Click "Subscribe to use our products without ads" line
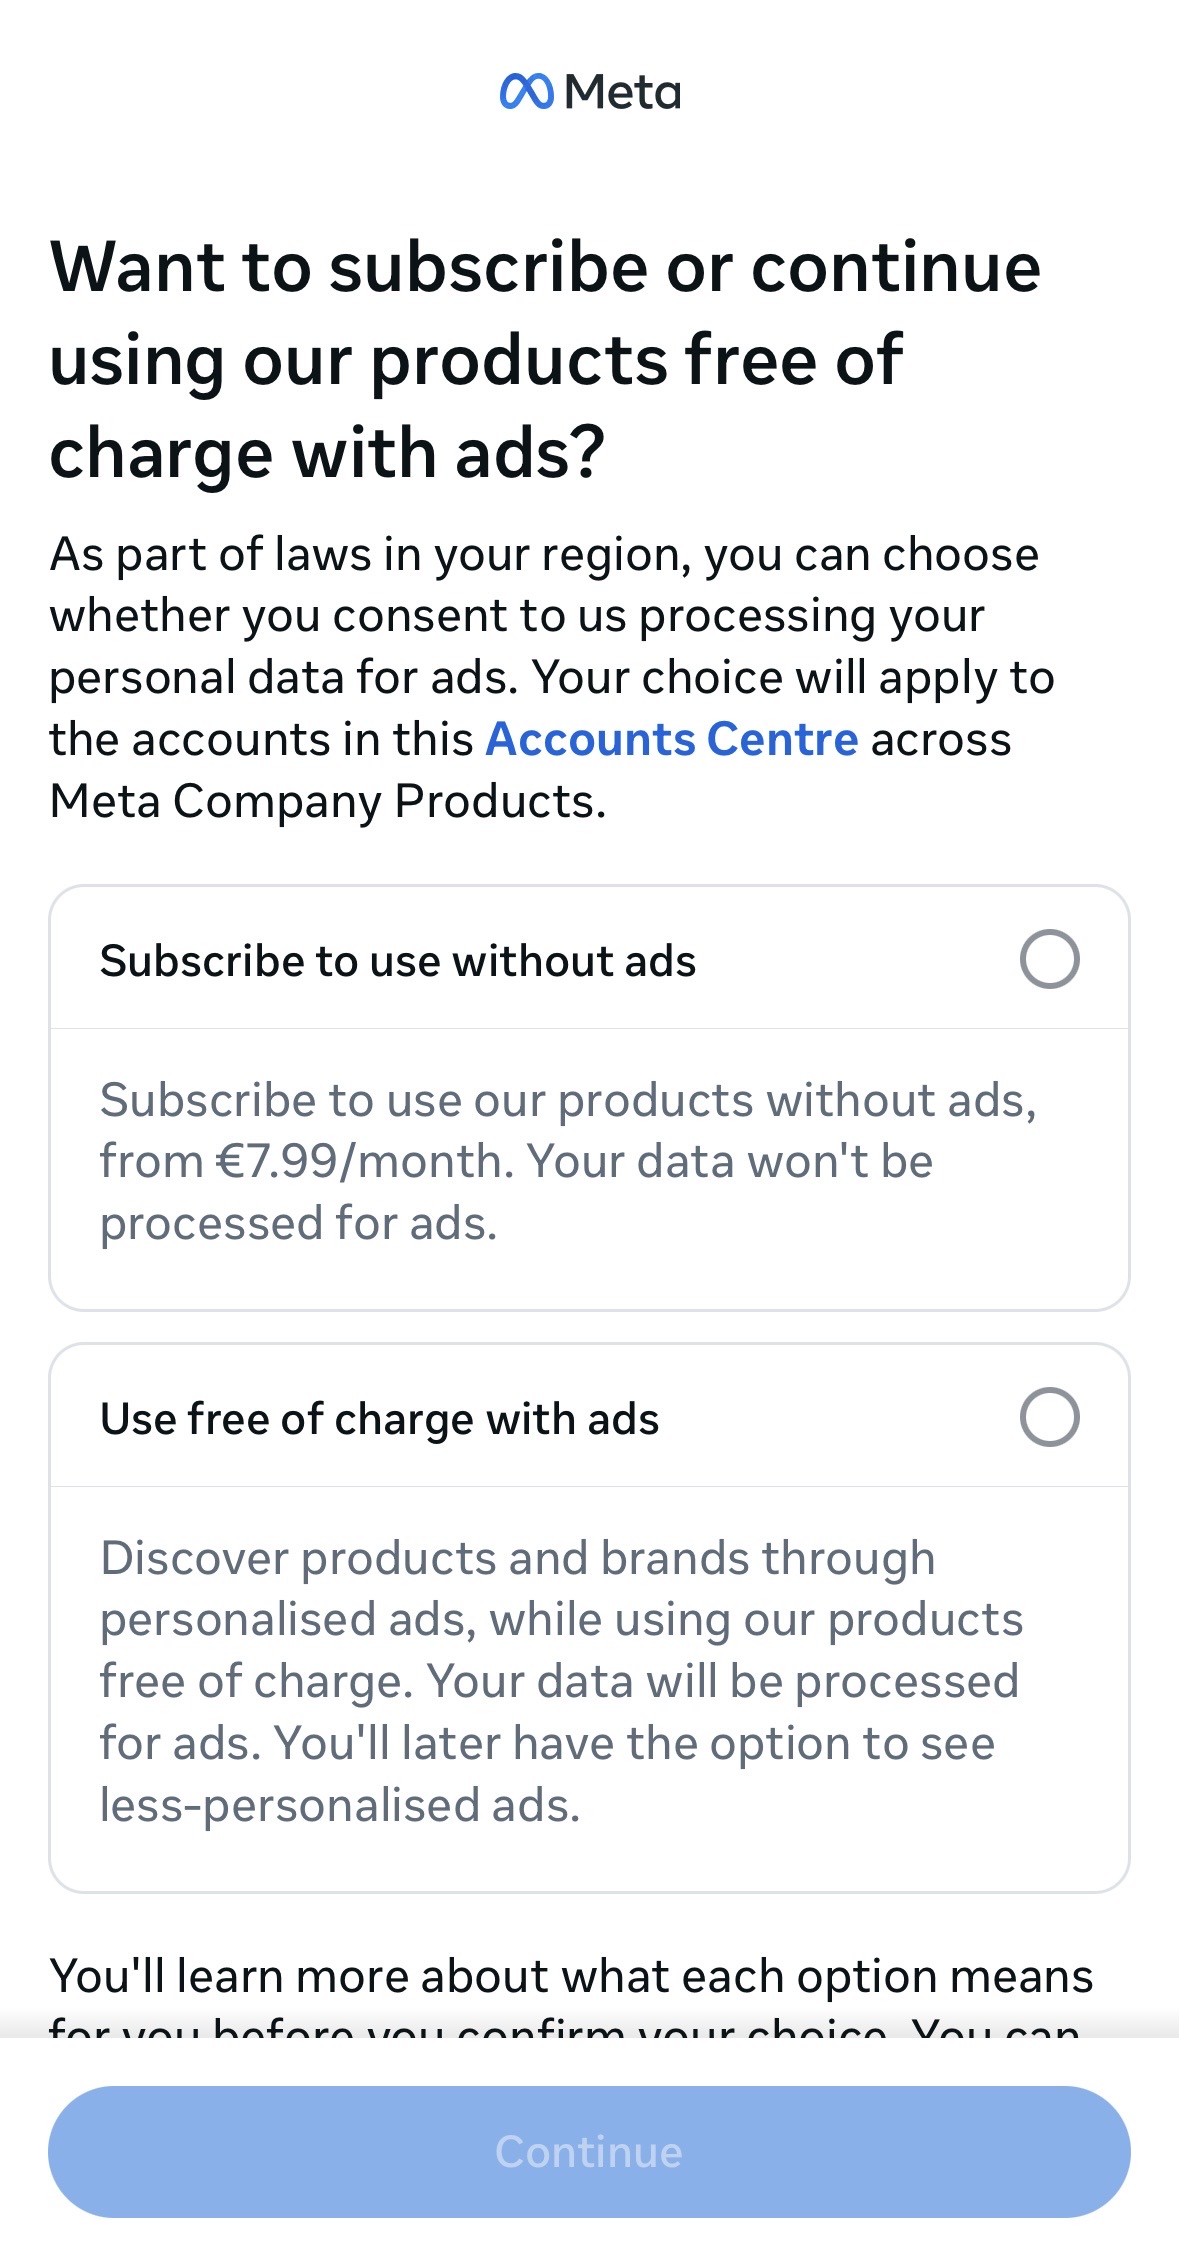The width and height of the screenshot is (1179, 2266). click(568, 1100)
